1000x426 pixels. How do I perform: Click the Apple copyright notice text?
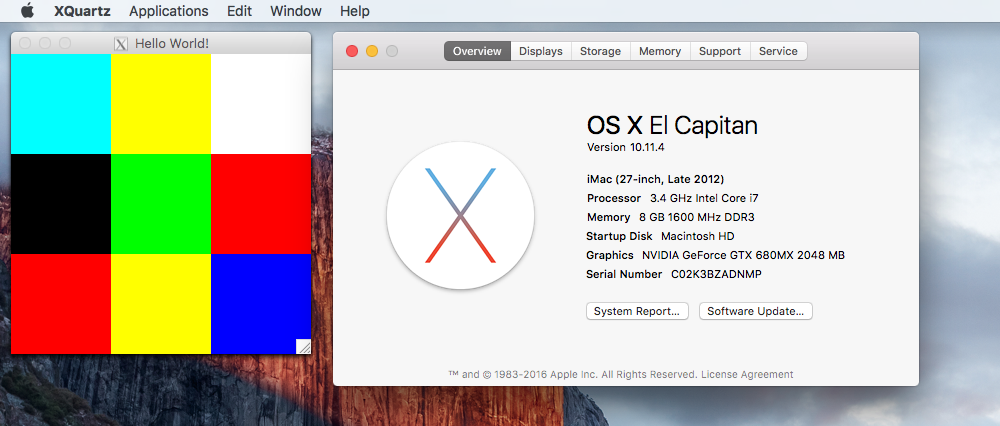pos(573,374)
